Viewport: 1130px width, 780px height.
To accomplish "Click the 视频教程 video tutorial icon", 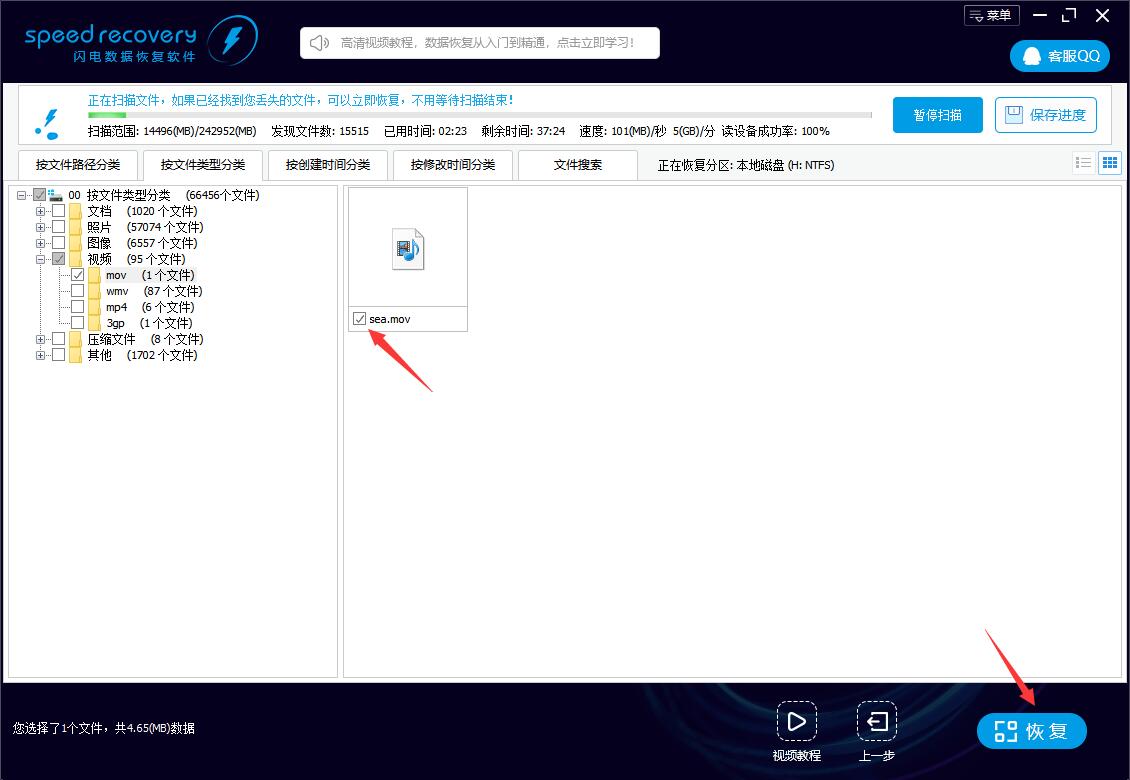I will pyautogui.click(x=797, y=719).
